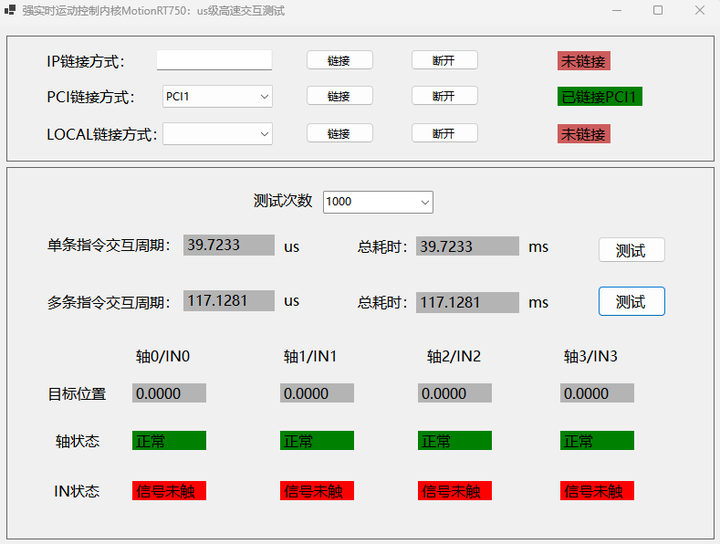The image size is (720, 544).
Task: Click the IP链接方式 address input field
Action: (x=214, y=60)
